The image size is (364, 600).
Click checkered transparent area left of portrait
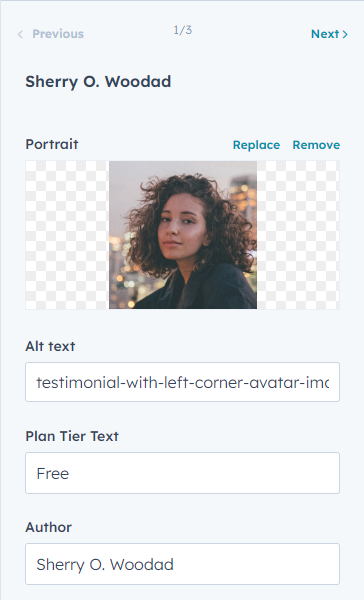tap(67, 235)
